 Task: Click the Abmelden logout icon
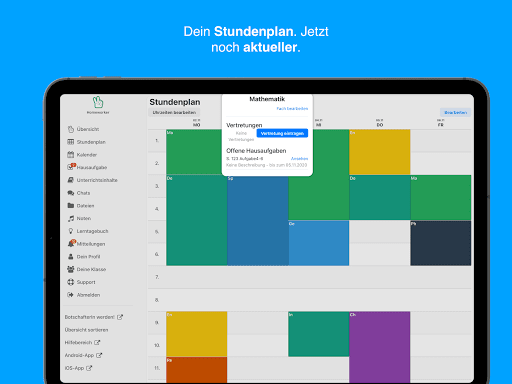tap(71, 295)
